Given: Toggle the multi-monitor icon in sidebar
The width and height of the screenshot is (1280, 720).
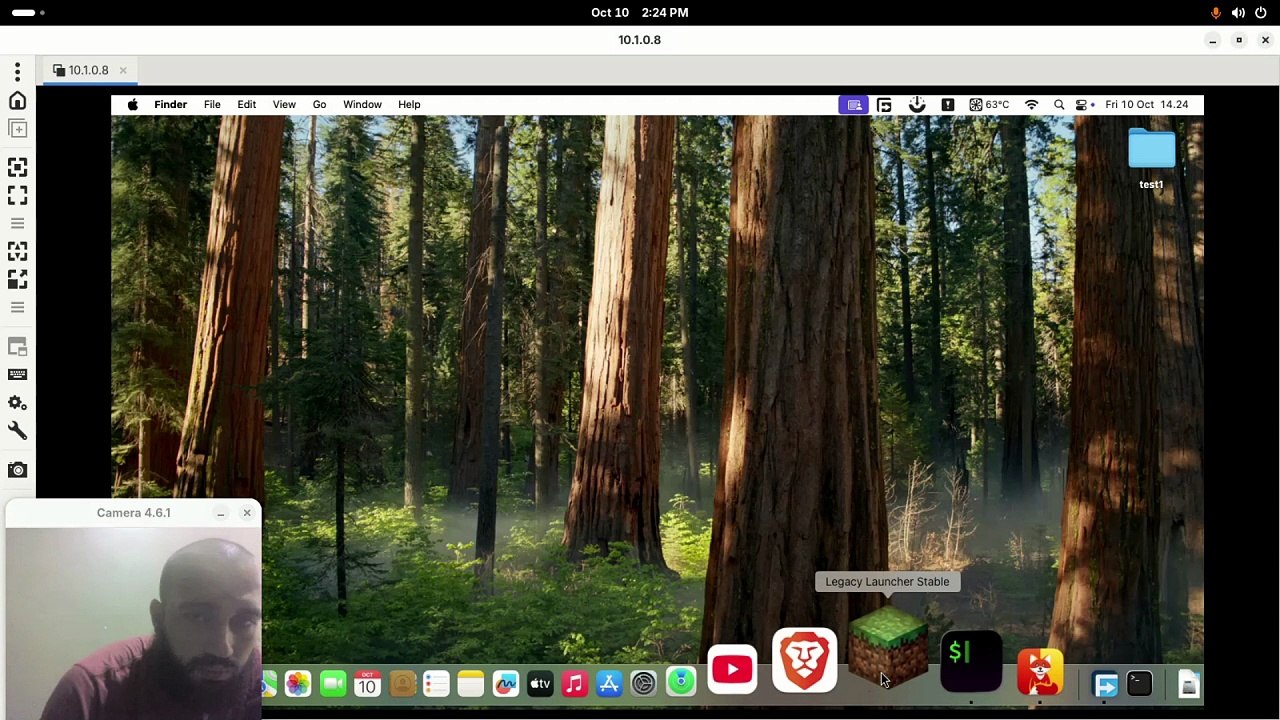Looking at the screenshot, I should click(x=17, y=347).
